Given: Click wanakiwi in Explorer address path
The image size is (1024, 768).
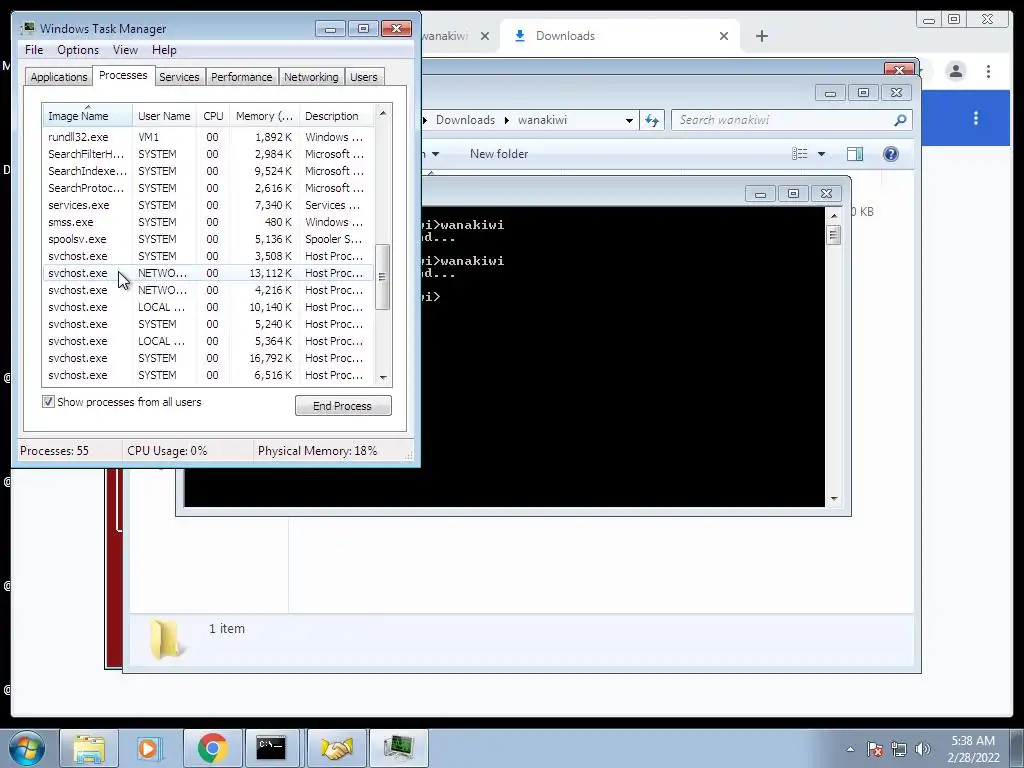Looking at the screenshot, I should 542,120.
